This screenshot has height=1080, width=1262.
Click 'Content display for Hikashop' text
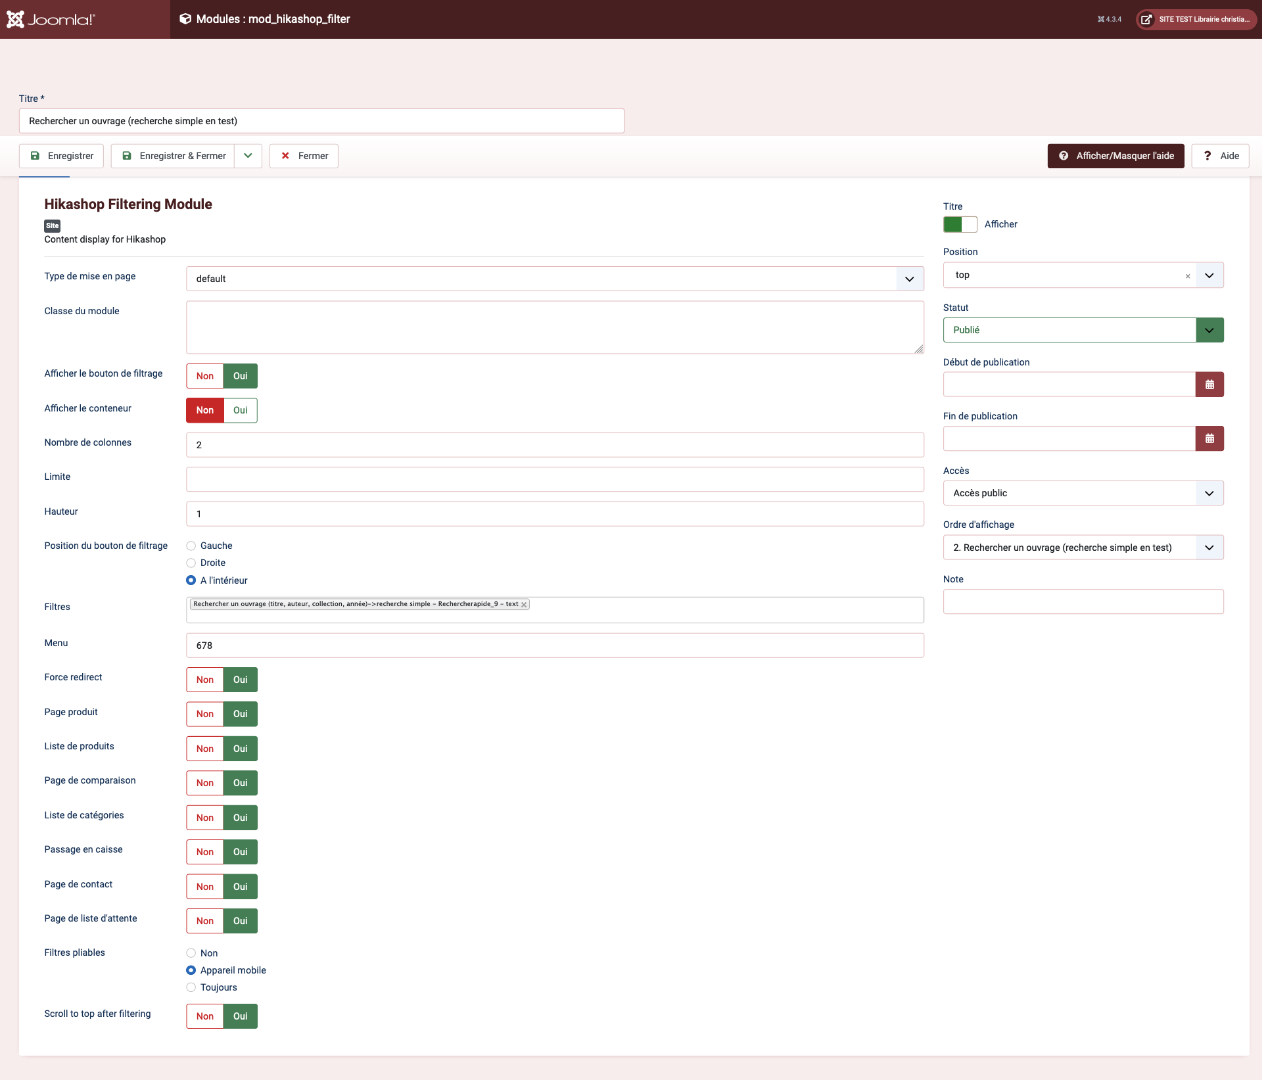click(x=105, y=240)
